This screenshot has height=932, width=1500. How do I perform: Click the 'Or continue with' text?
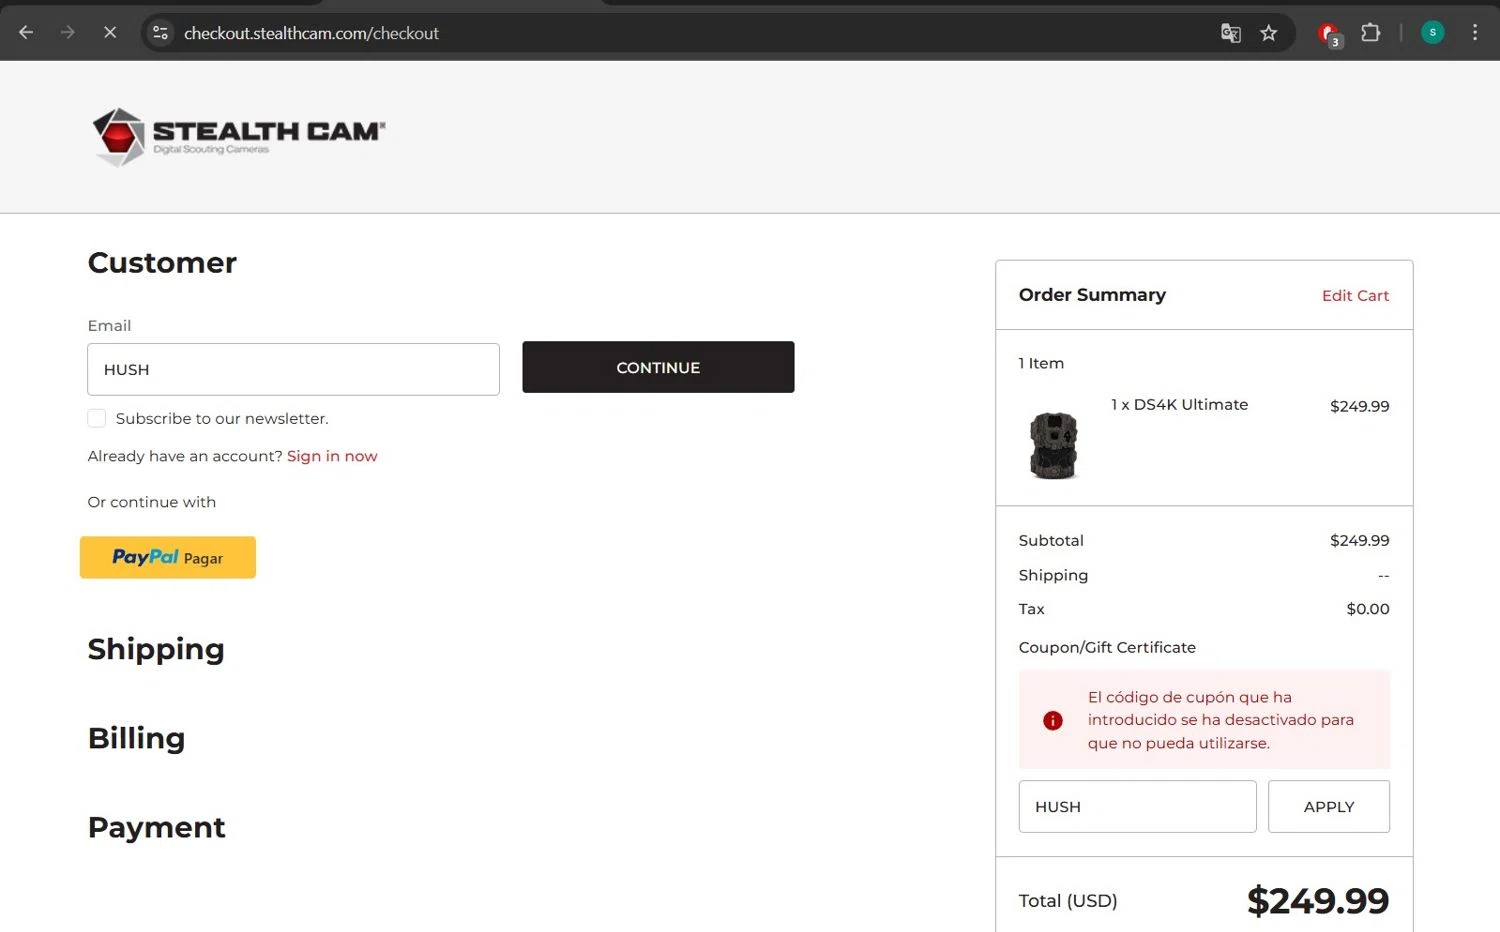tap(152, 502)
